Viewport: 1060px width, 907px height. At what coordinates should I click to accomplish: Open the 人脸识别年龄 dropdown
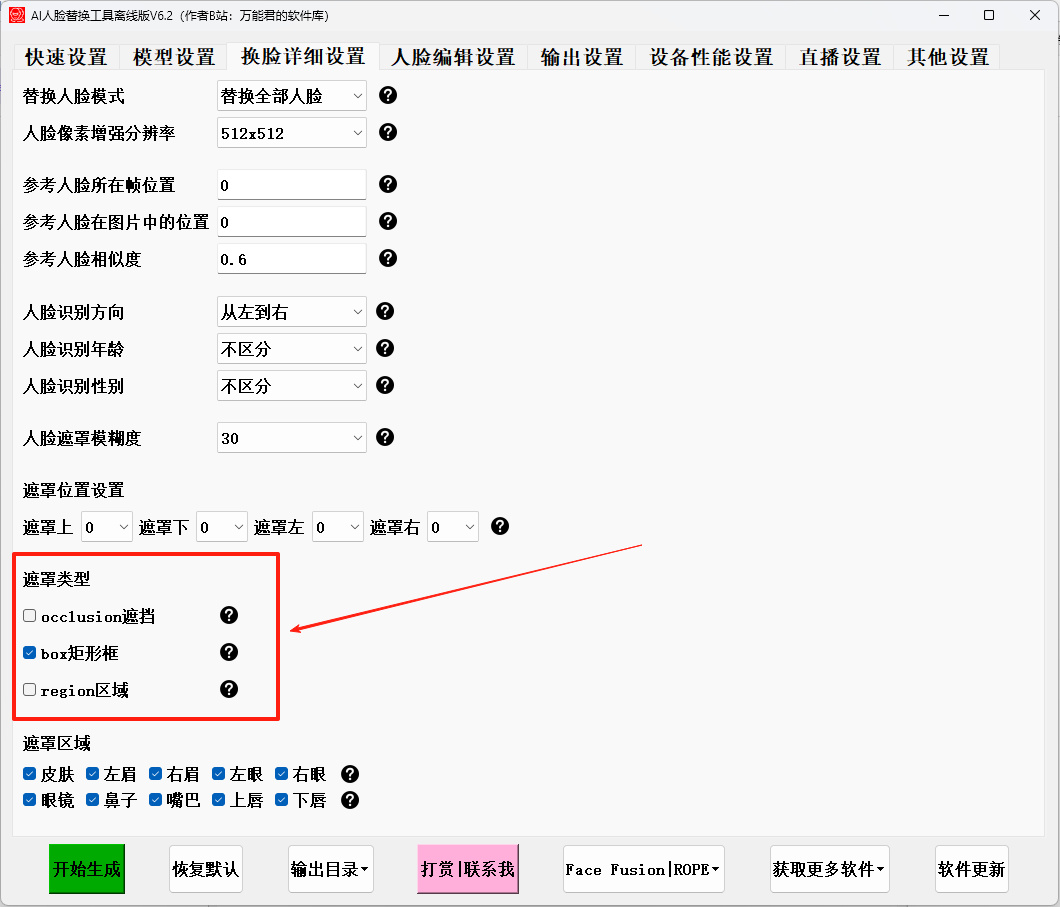[292, 349]
